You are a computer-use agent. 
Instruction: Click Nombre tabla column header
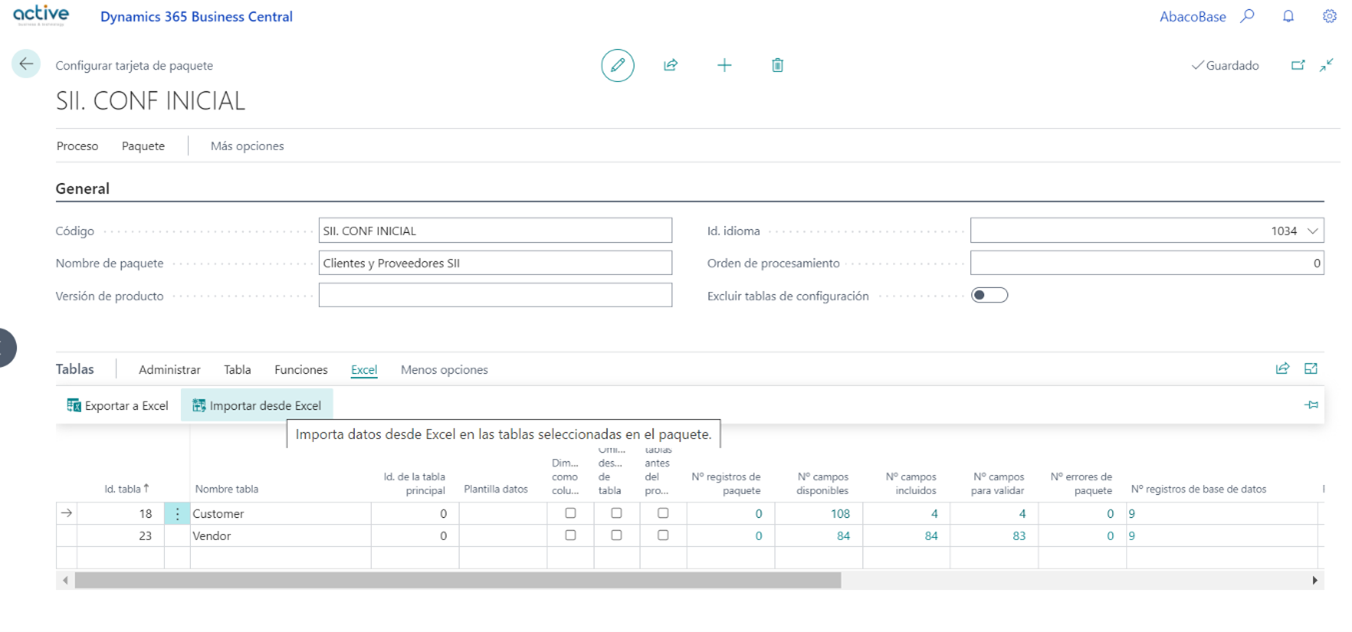pyautogui.click(x=226, y=490)
